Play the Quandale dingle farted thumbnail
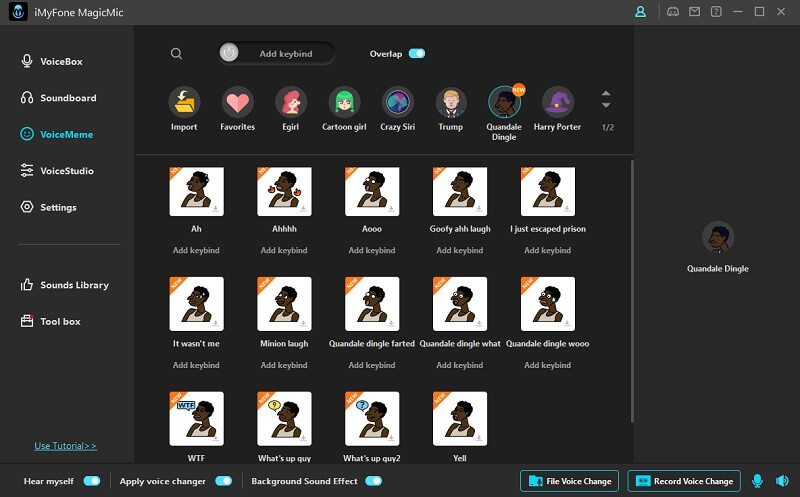800x497 pixels. coord(372,304)
